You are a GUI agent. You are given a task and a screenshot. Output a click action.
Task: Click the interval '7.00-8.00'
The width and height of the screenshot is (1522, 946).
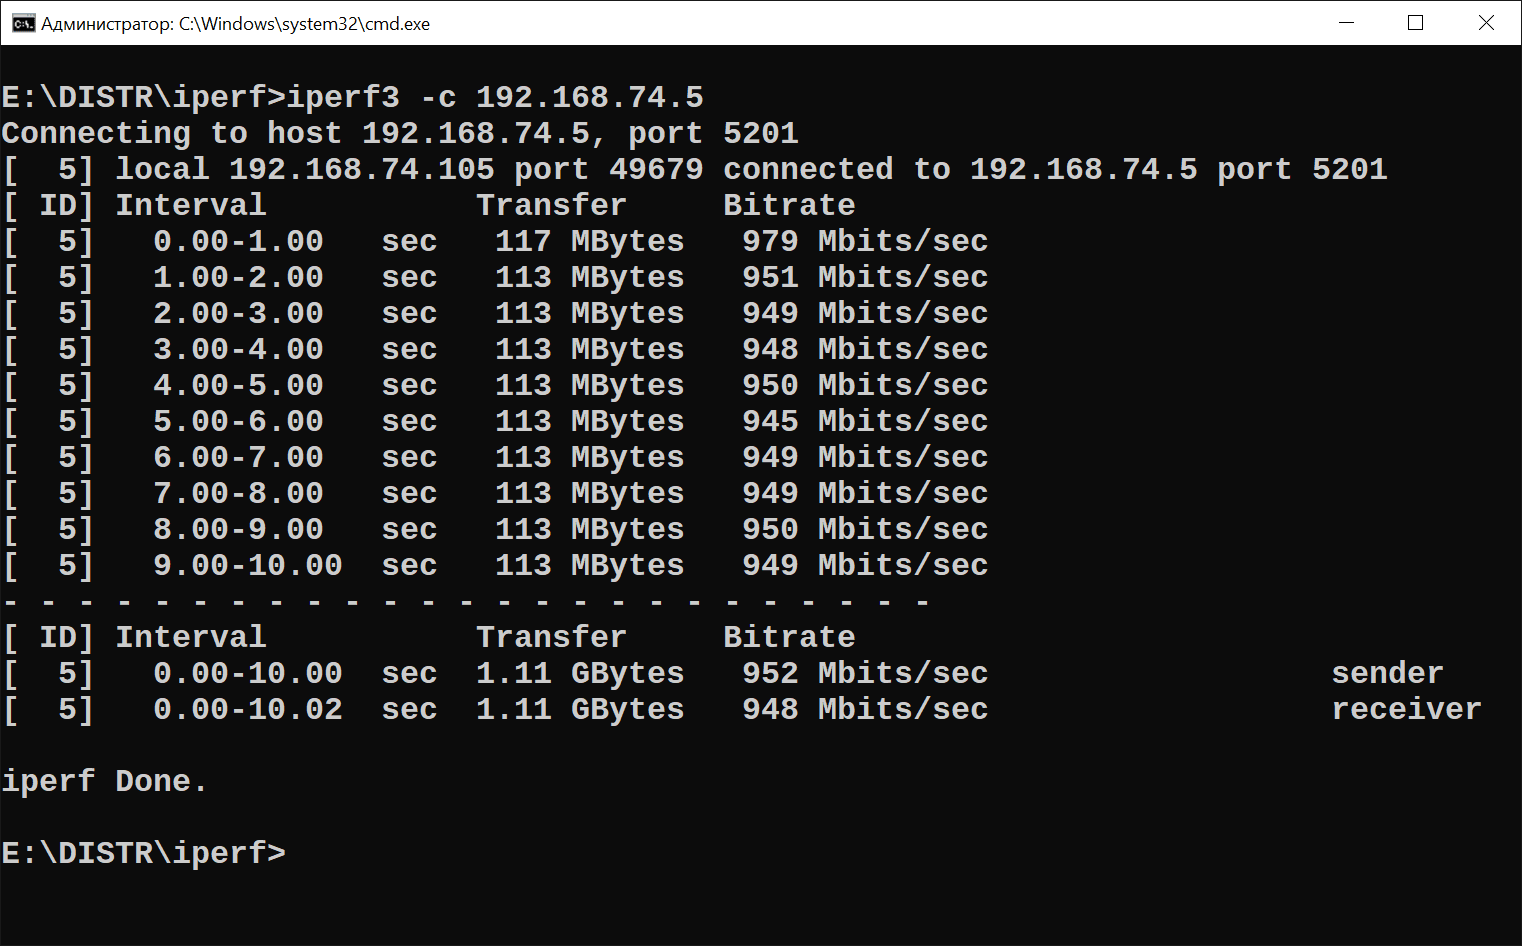tap(238, 493)
